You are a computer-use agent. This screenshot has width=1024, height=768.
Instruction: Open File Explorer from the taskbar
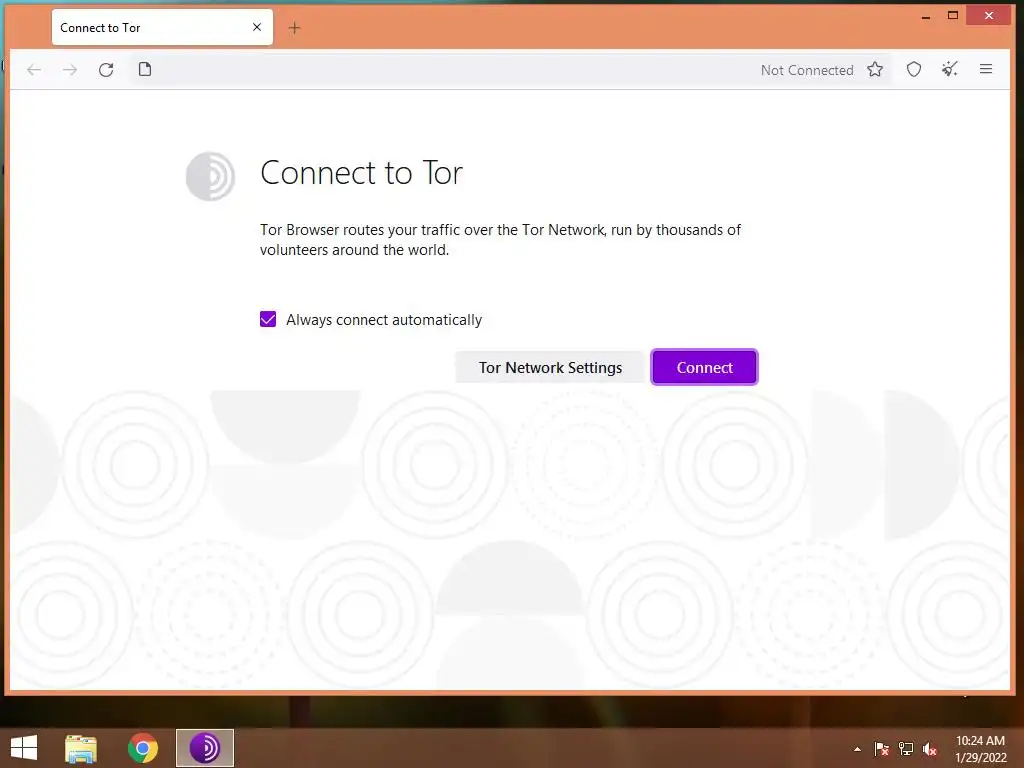[81, 748]
